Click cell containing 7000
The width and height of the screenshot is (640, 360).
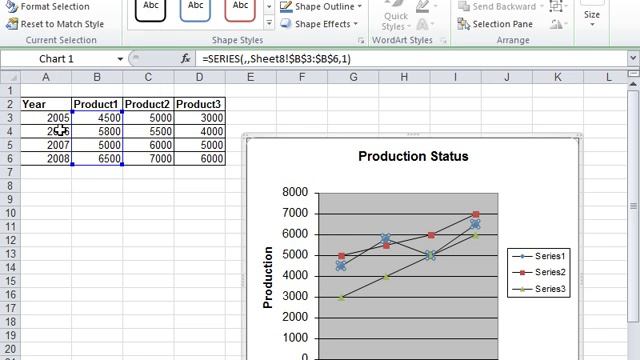point(148,159)
